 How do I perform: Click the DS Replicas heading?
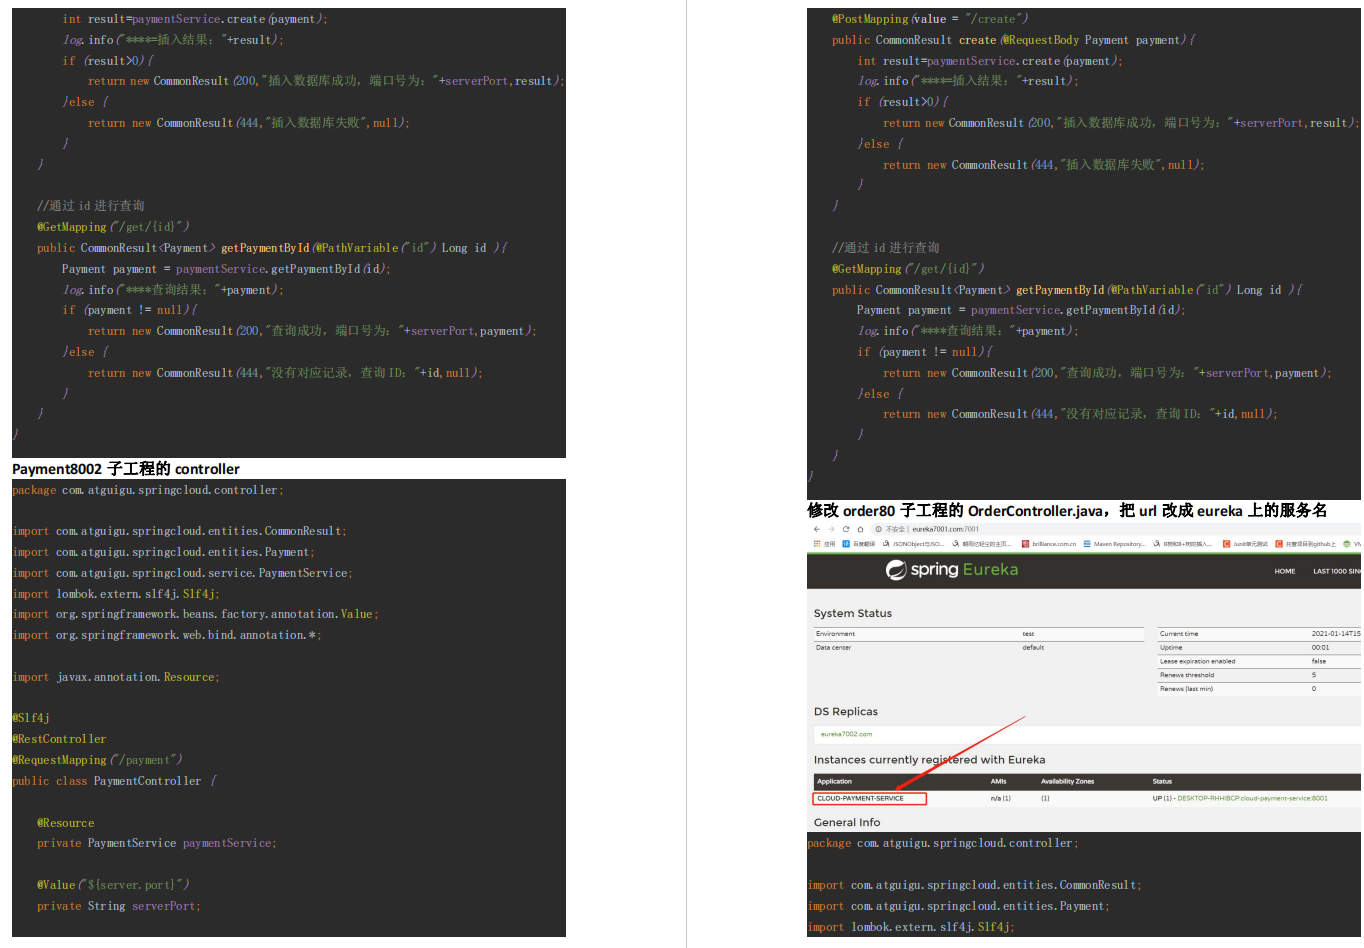pos(846,711)
